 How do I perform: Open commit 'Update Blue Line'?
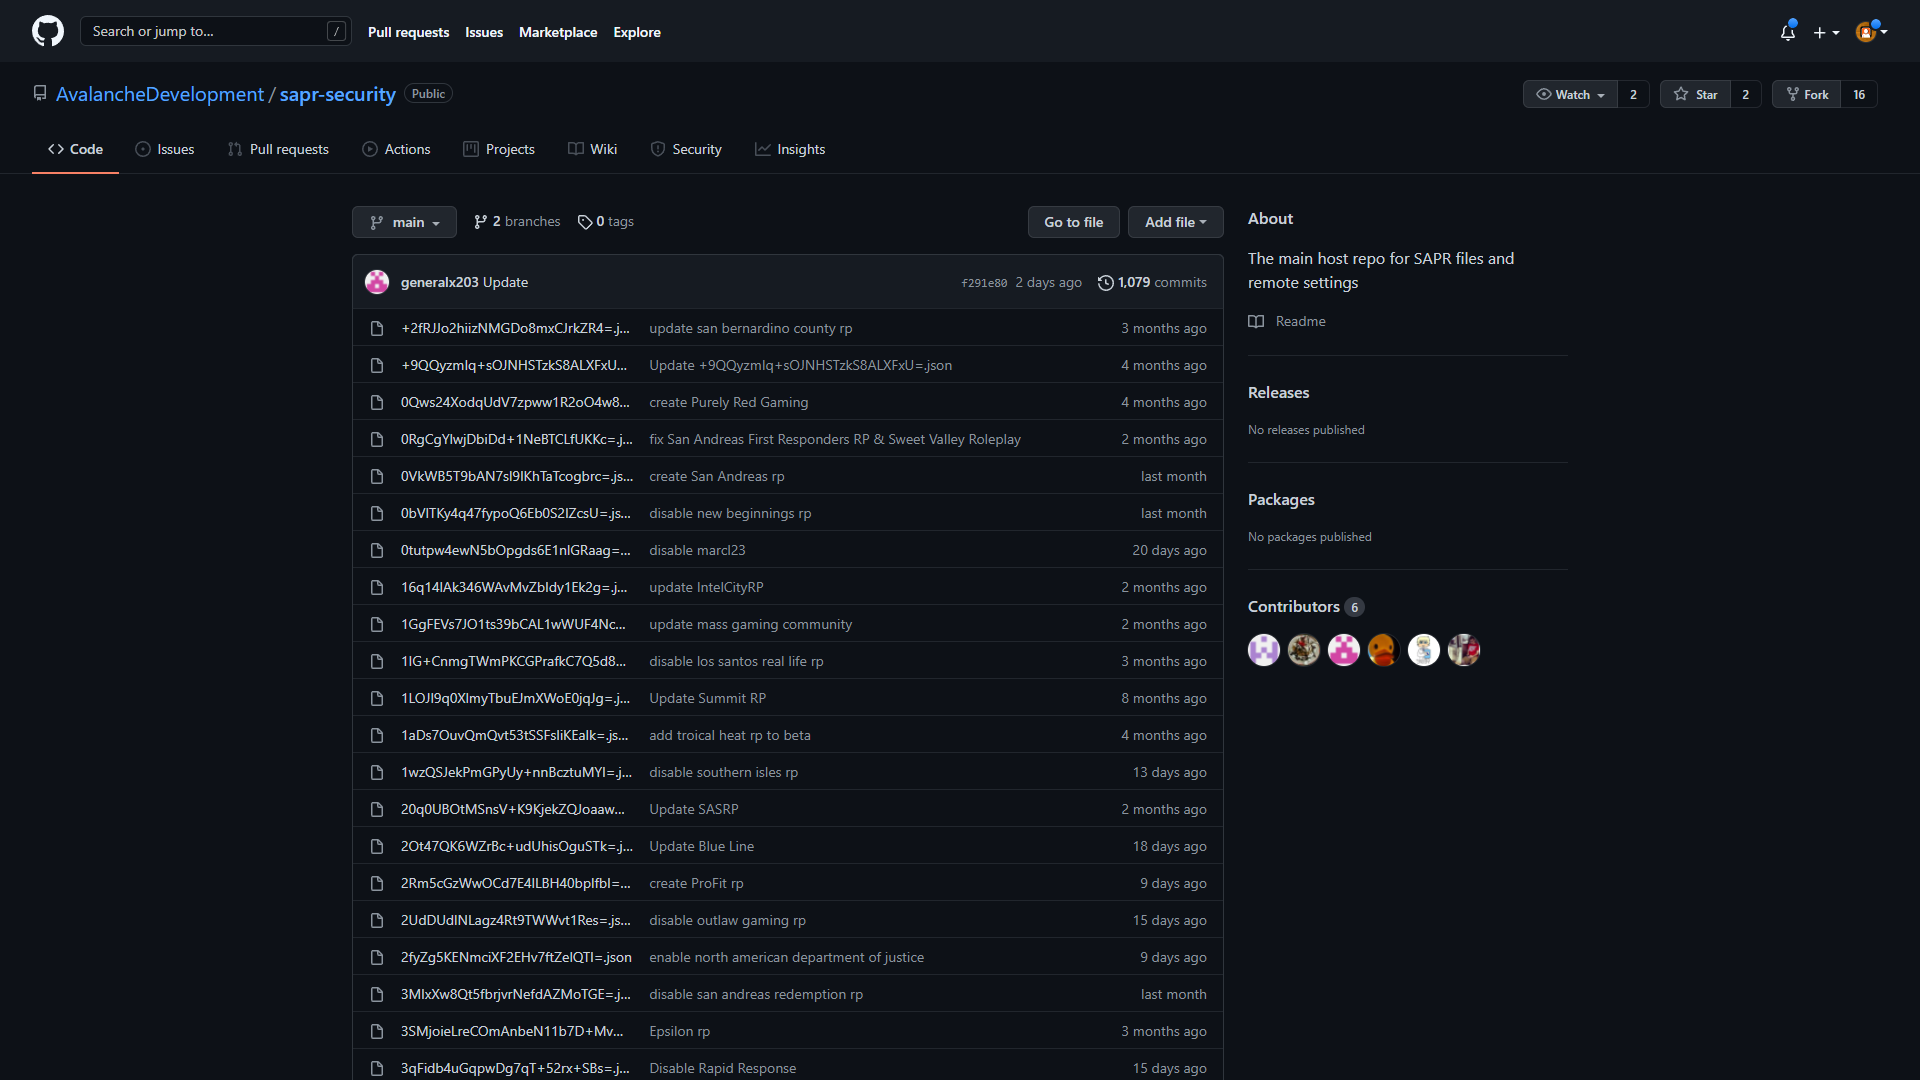pyautogui.click(x=701, y=846)
